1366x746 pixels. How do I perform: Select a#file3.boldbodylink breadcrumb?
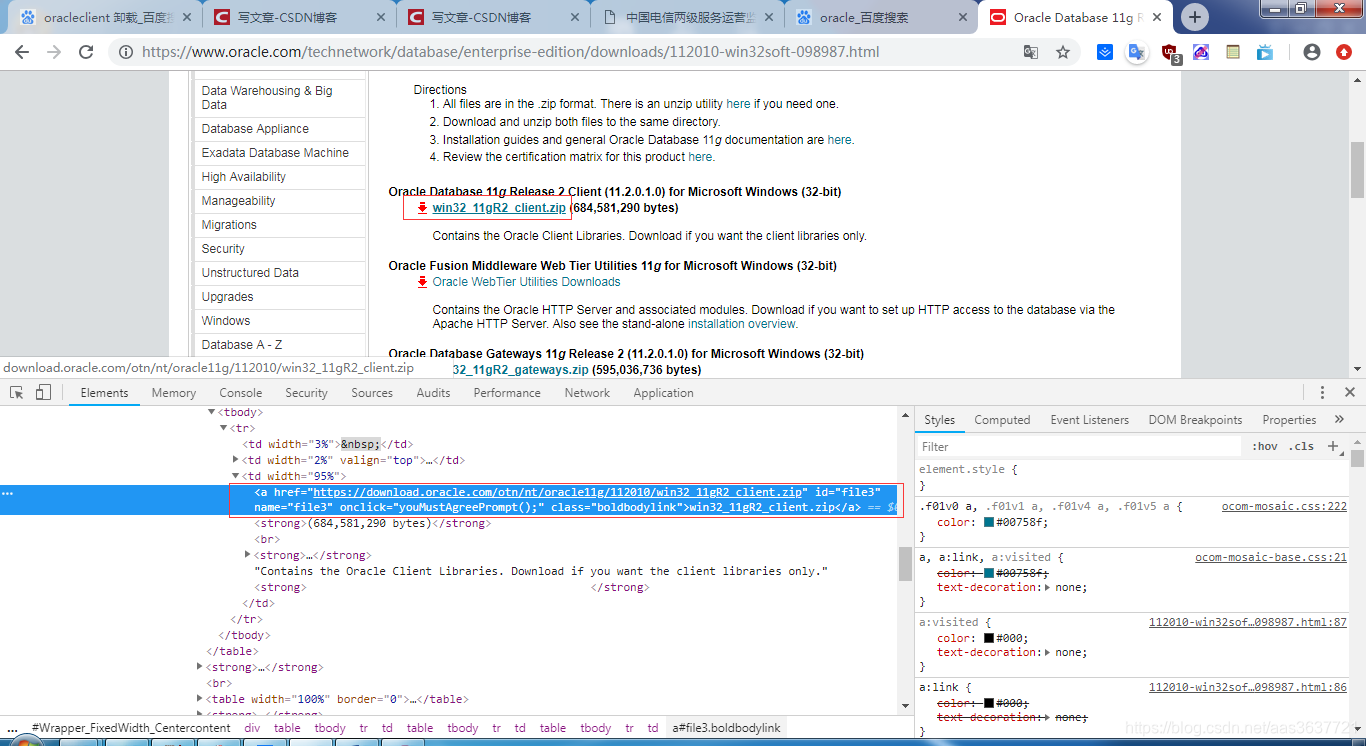tap(727, 728)
